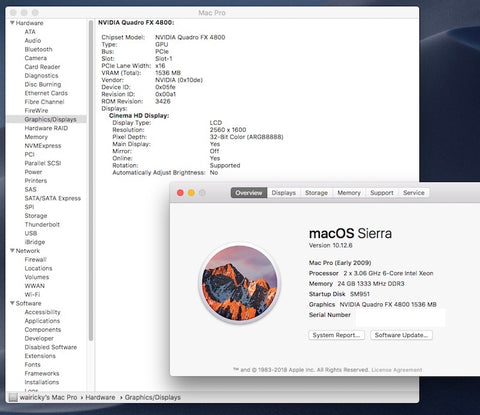Screen dimensions: 480x415
Task: Select Bluetooth in the sidebar
Action: pos(38,49)
